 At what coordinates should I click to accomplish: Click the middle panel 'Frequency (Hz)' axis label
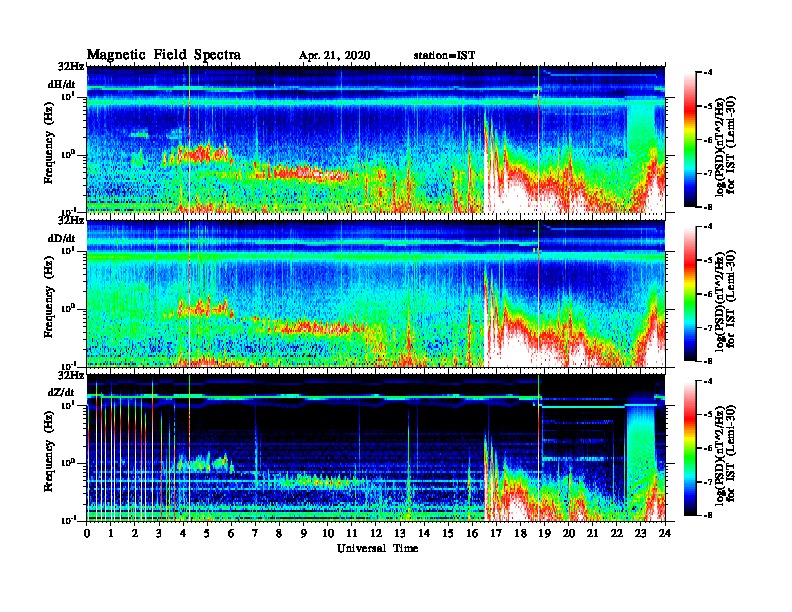tap(48, 297)
